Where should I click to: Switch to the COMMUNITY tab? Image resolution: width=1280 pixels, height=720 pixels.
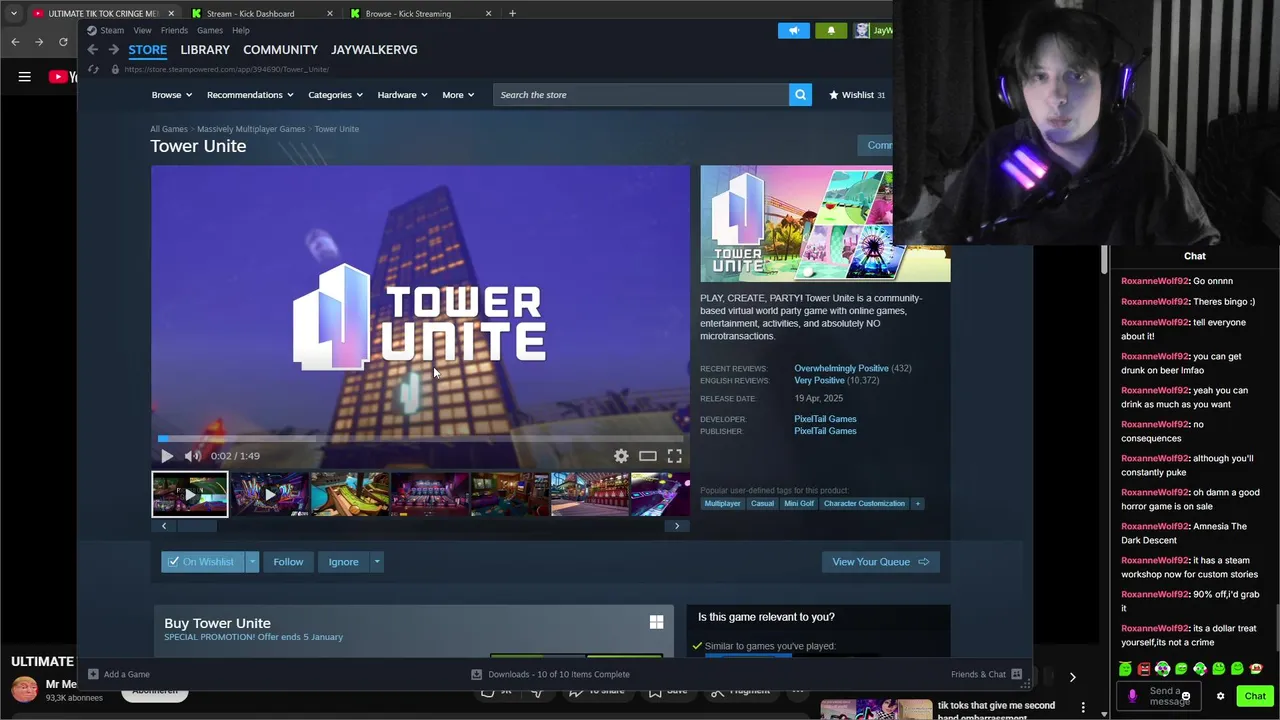280,49
